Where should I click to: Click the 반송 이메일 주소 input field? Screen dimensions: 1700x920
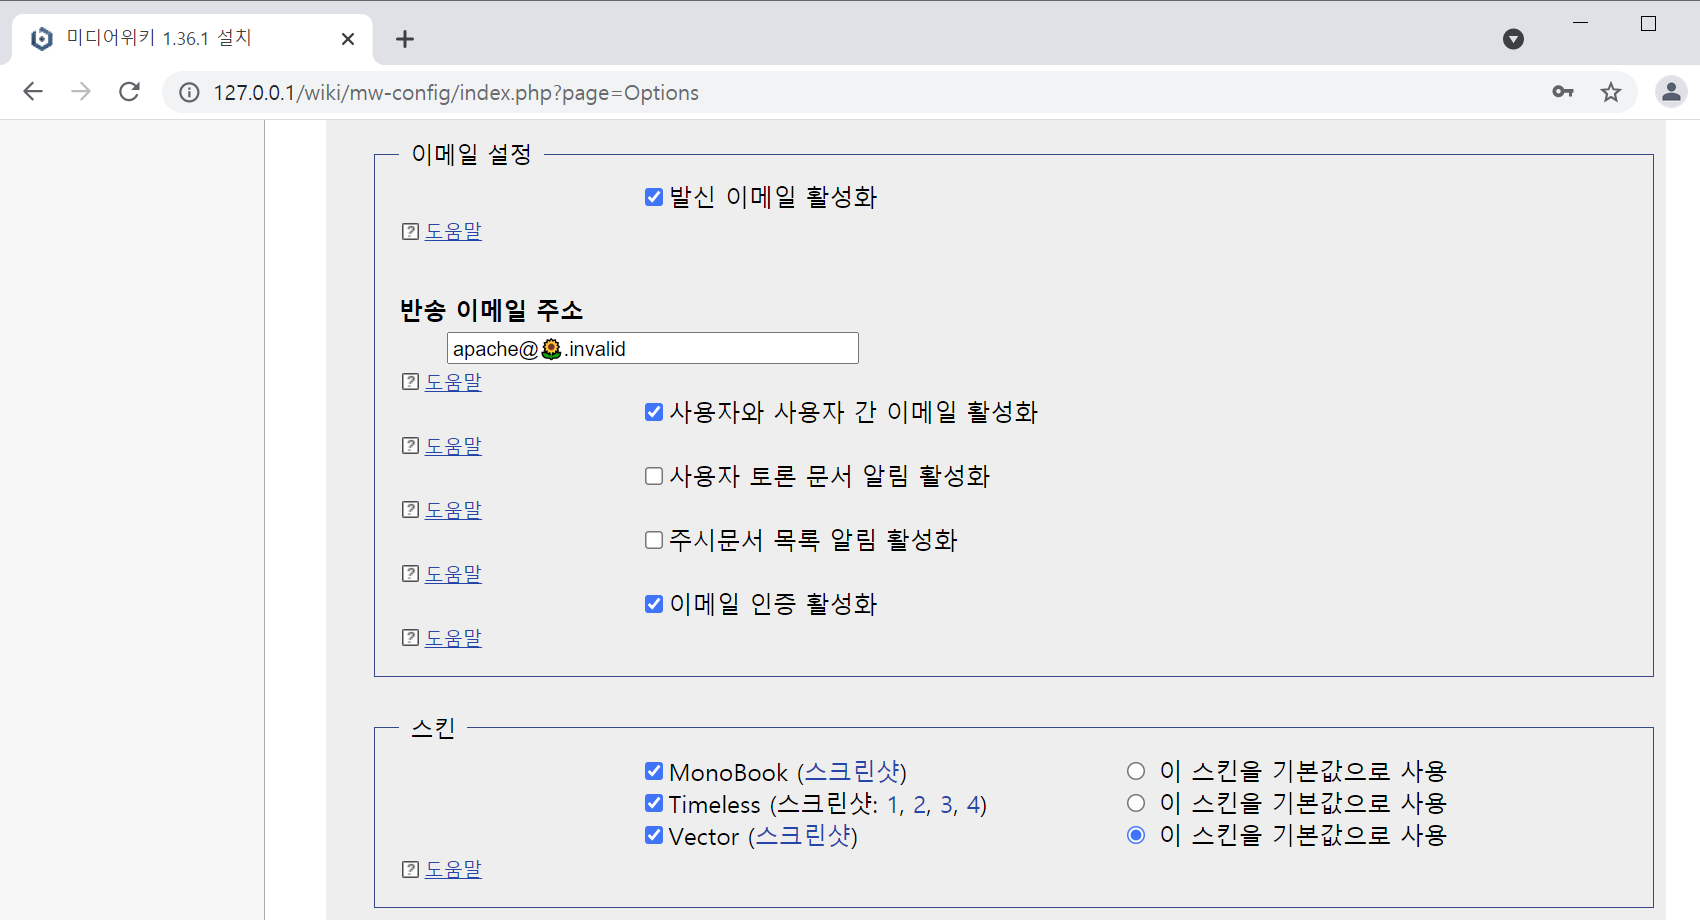653,348
